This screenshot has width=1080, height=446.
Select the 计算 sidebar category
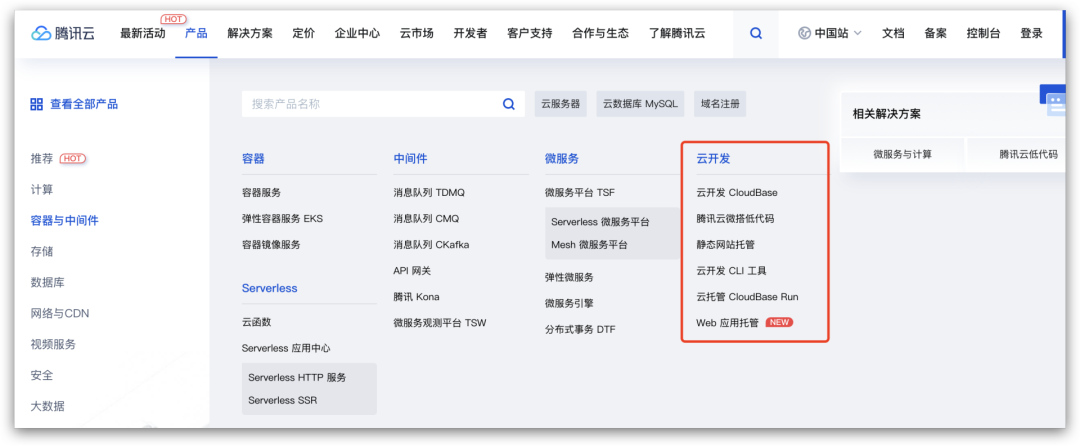click(42, 189)
